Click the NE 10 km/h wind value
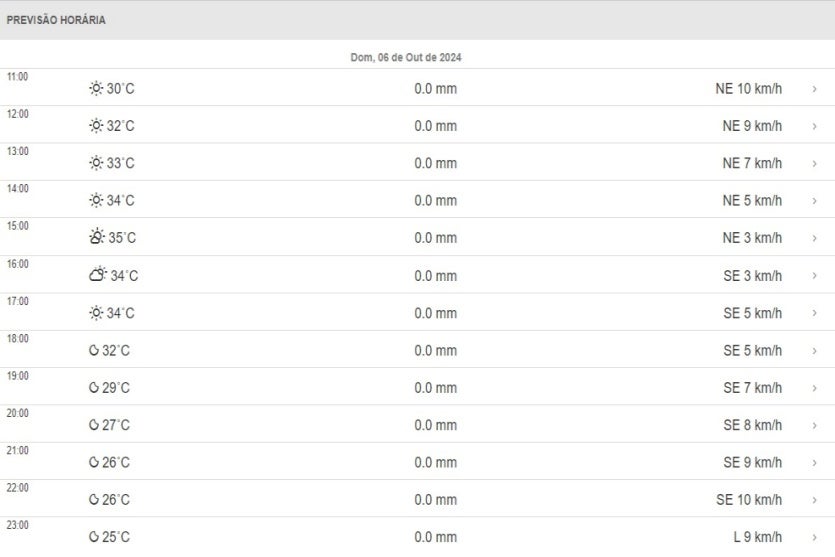 (748, 89)
